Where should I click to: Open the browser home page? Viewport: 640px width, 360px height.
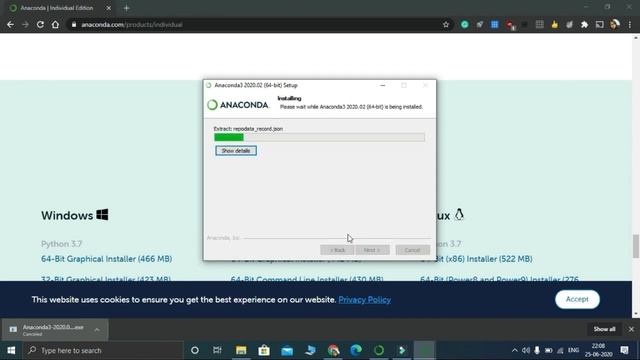55,24
